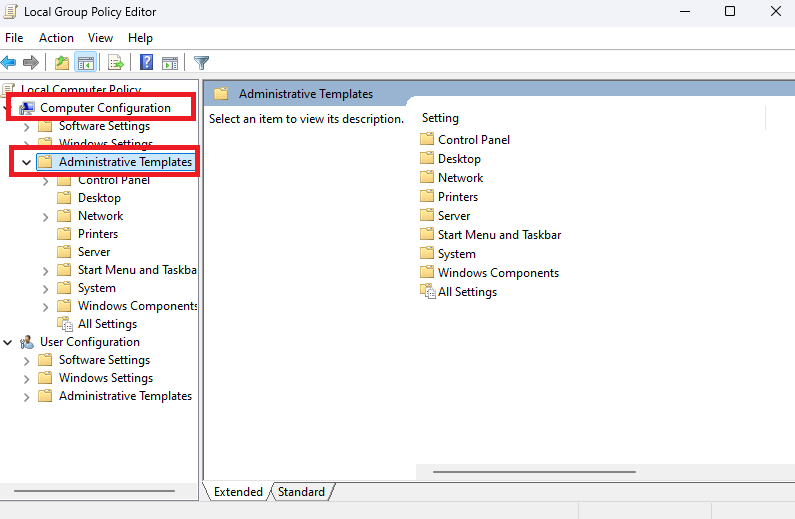Click horizontal scrollbar of tree pane
Viewport: 795px width, 519px height.
(x=94, y=491)
